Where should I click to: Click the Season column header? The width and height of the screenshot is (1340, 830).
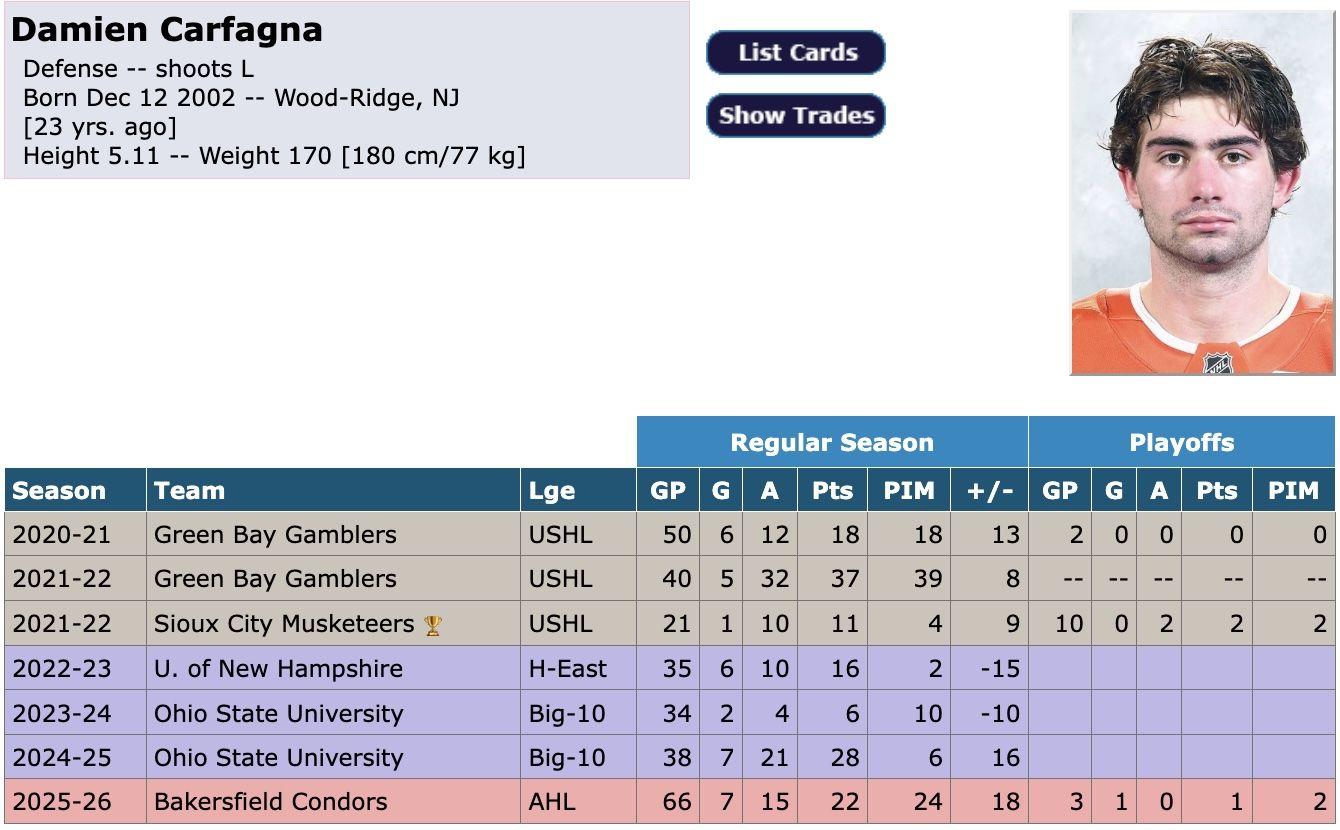tap(76, 490)
